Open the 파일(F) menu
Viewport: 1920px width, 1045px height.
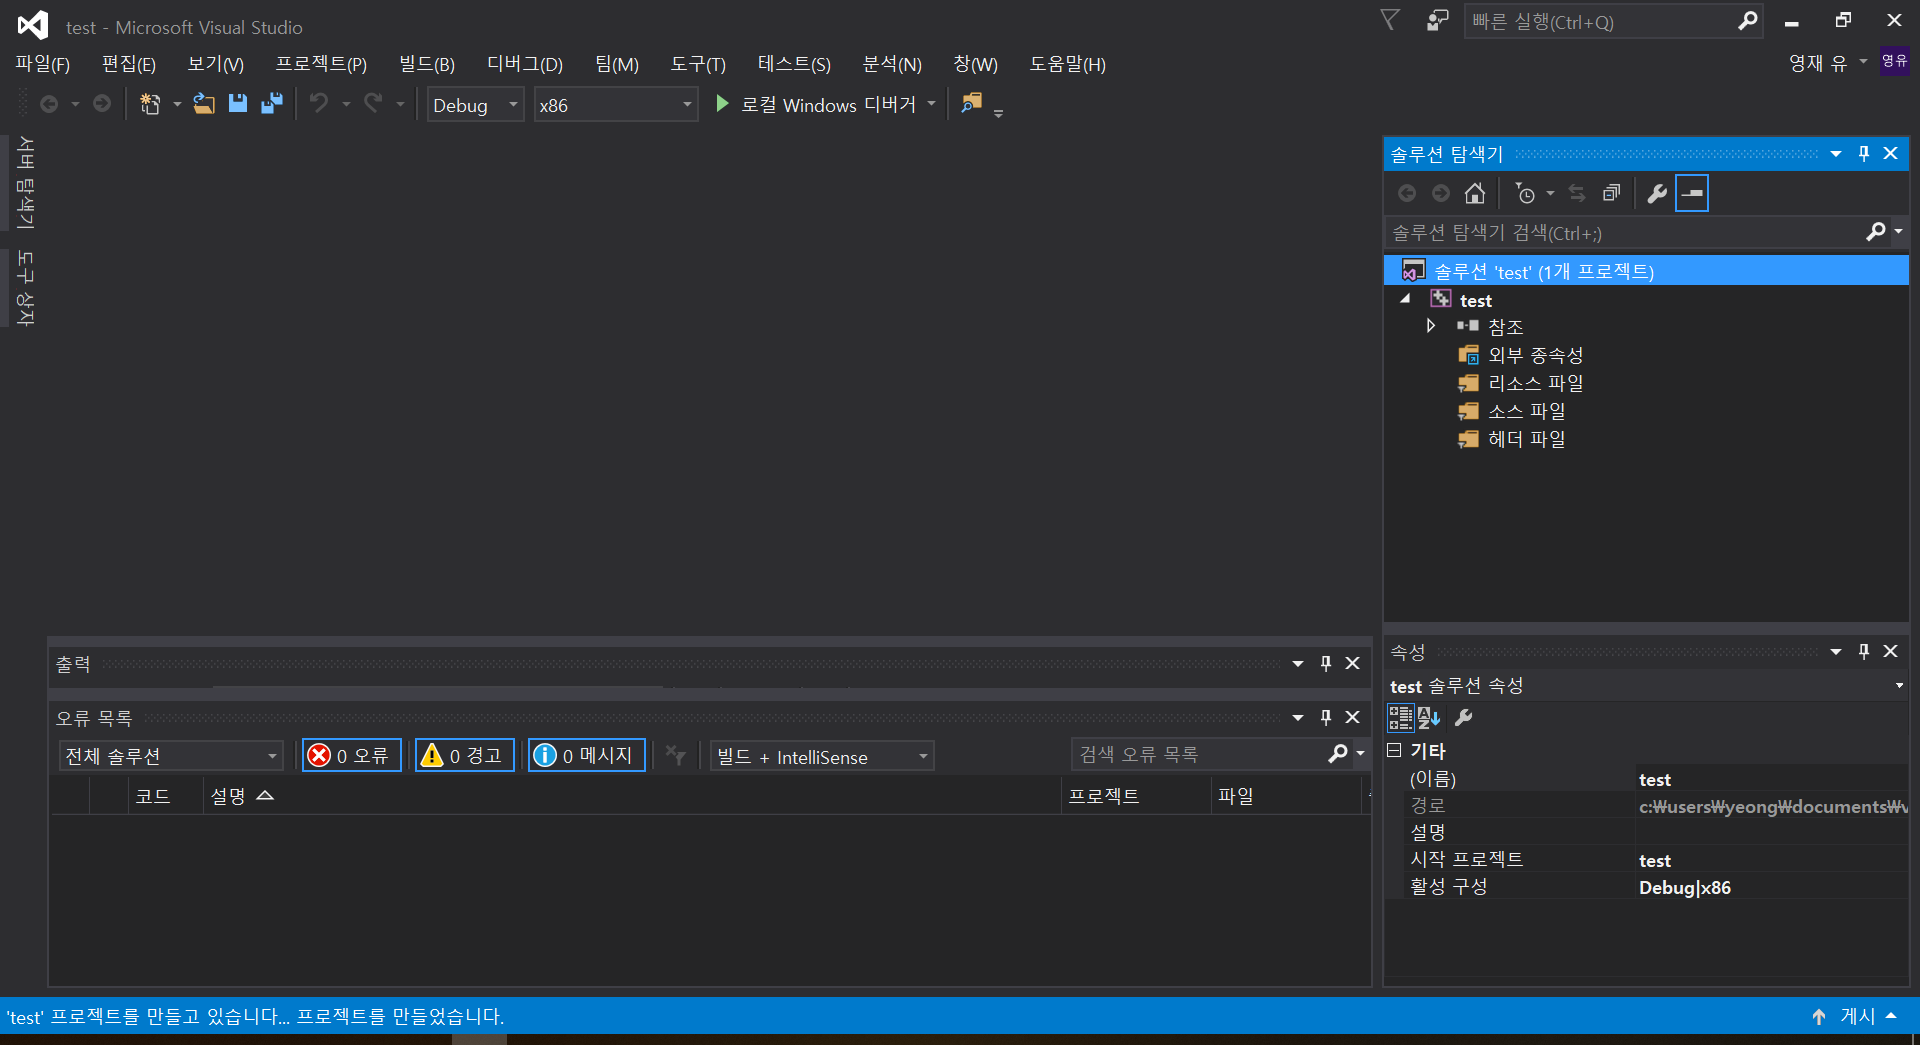coord(42,64)
